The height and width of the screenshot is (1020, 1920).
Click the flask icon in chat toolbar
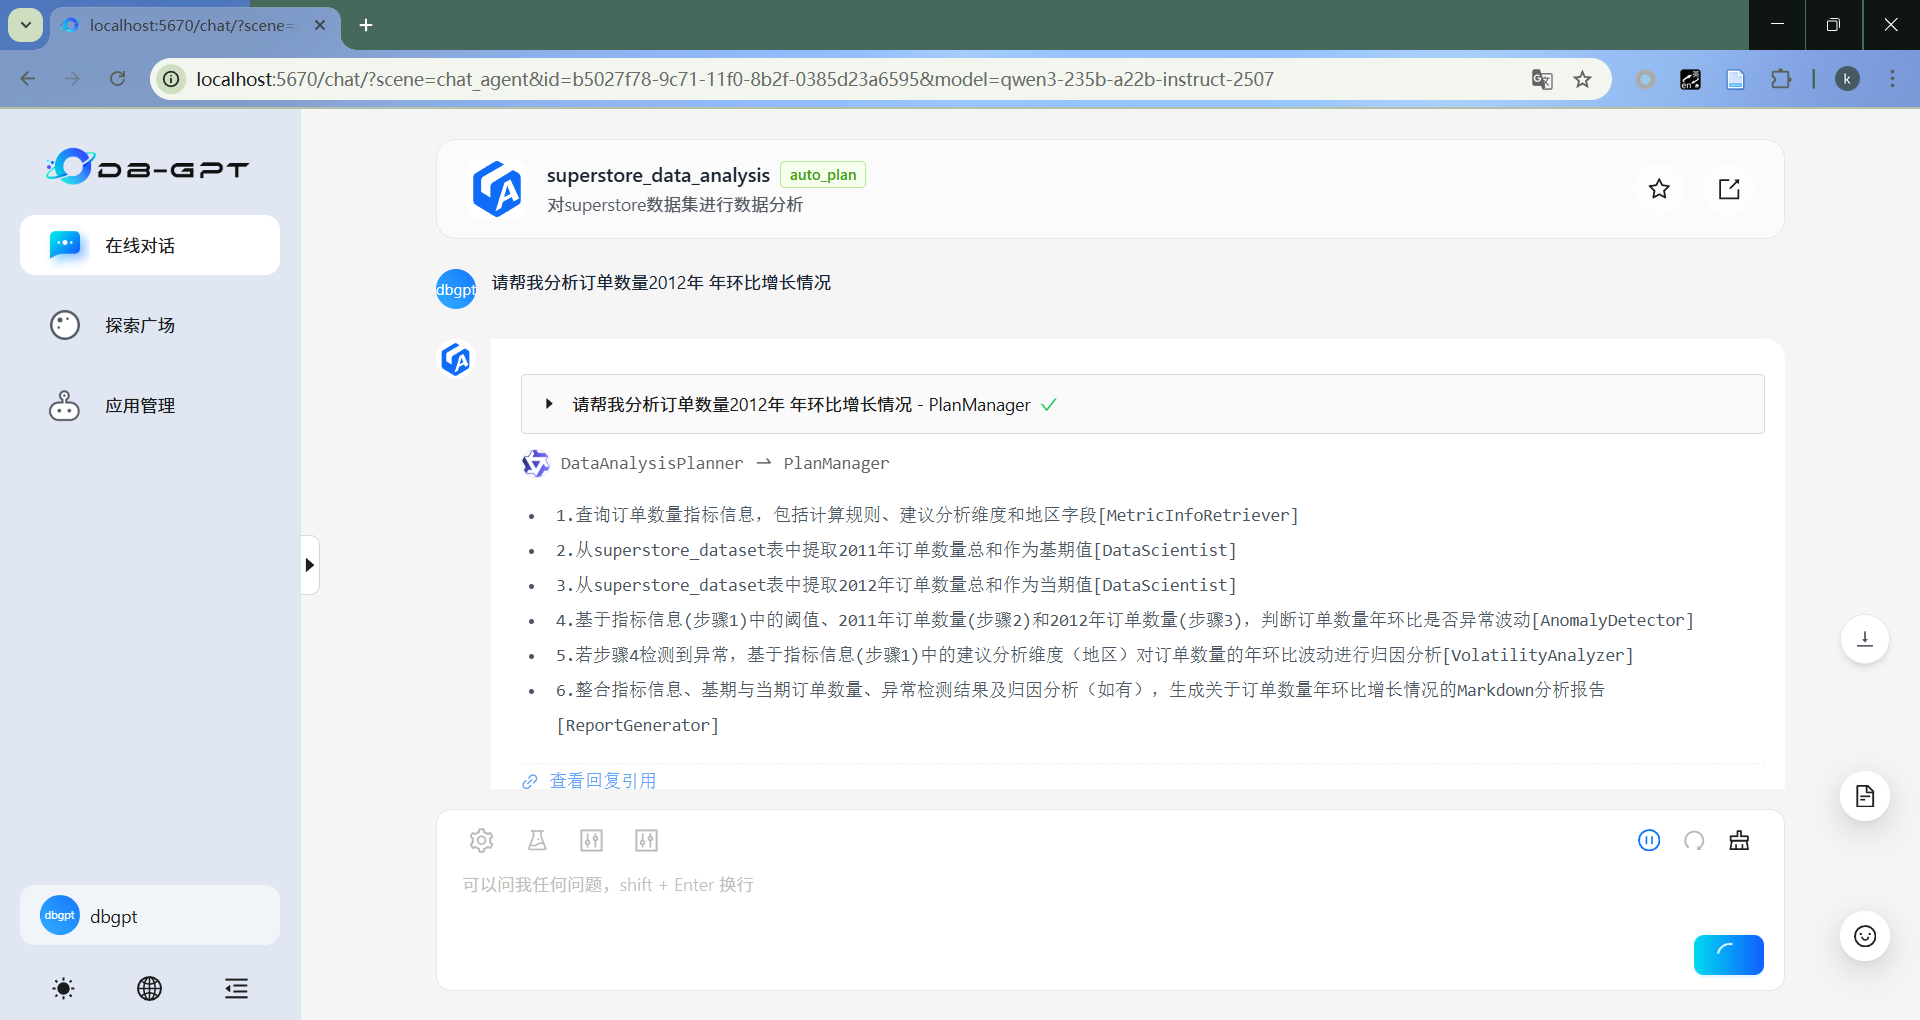(537, 840)
